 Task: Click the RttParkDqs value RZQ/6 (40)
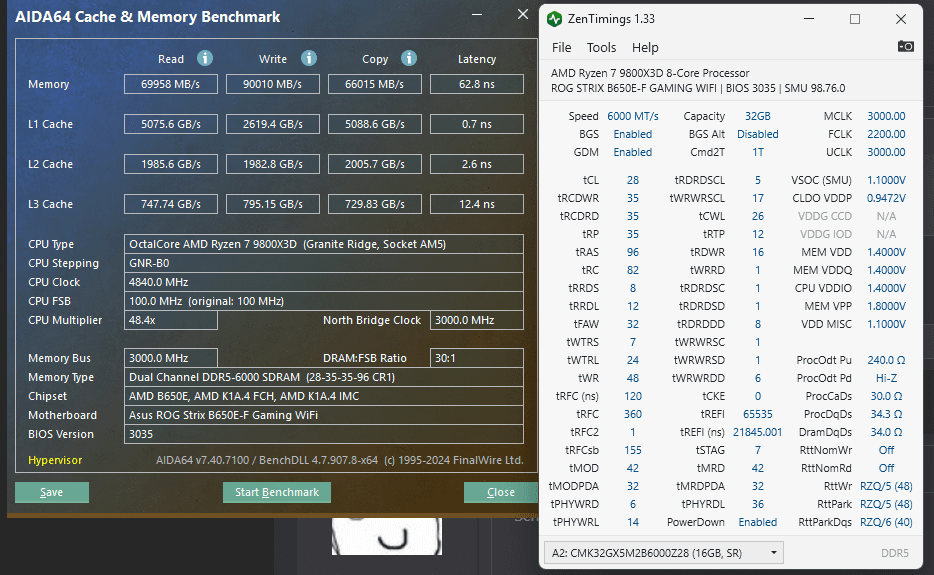point(886,522)
